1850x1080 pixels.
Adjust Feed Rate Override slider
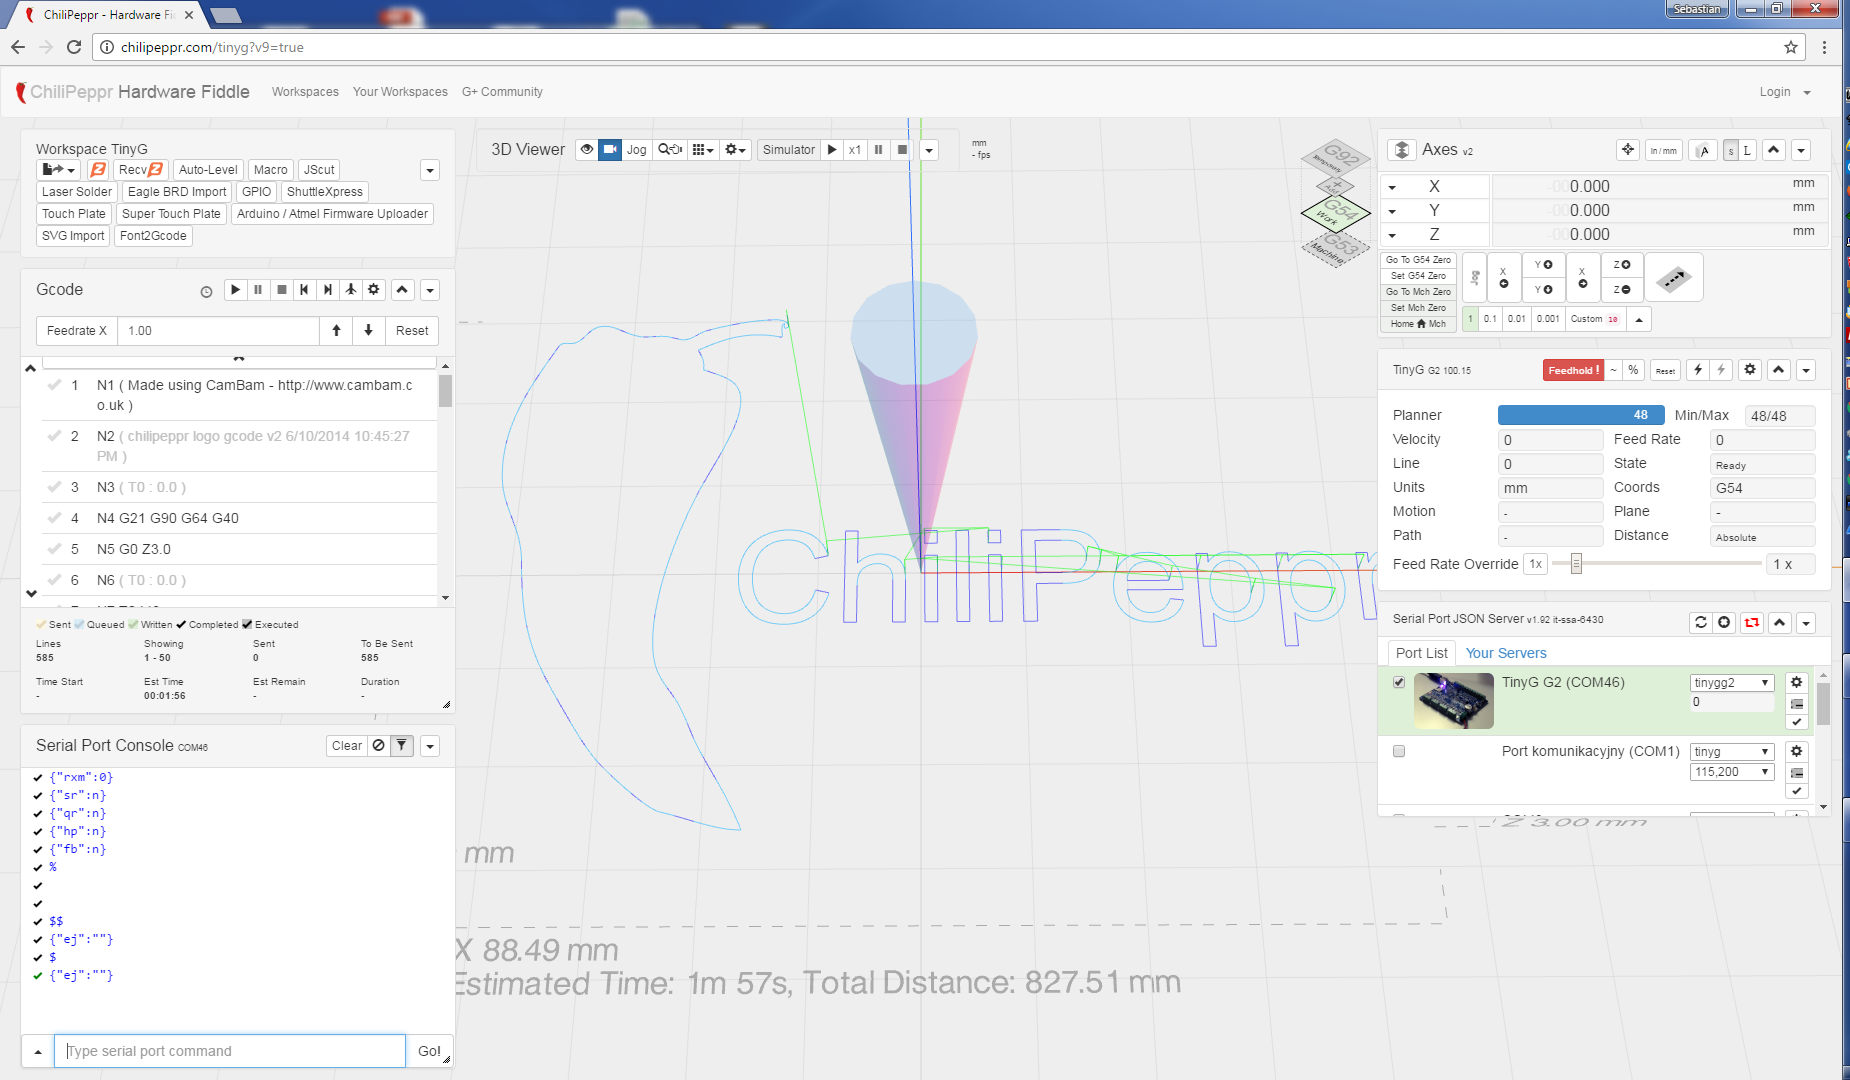point(1576,564)
